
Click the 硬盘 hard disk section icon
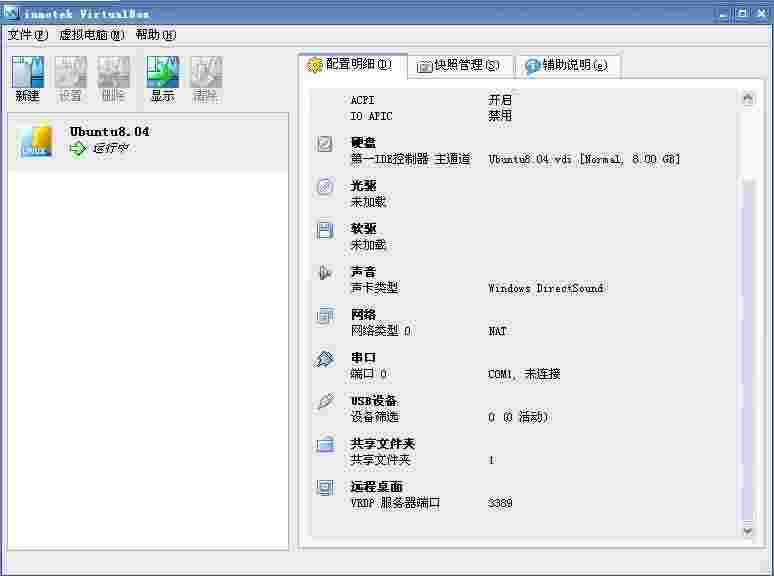(x=325, y=144)
